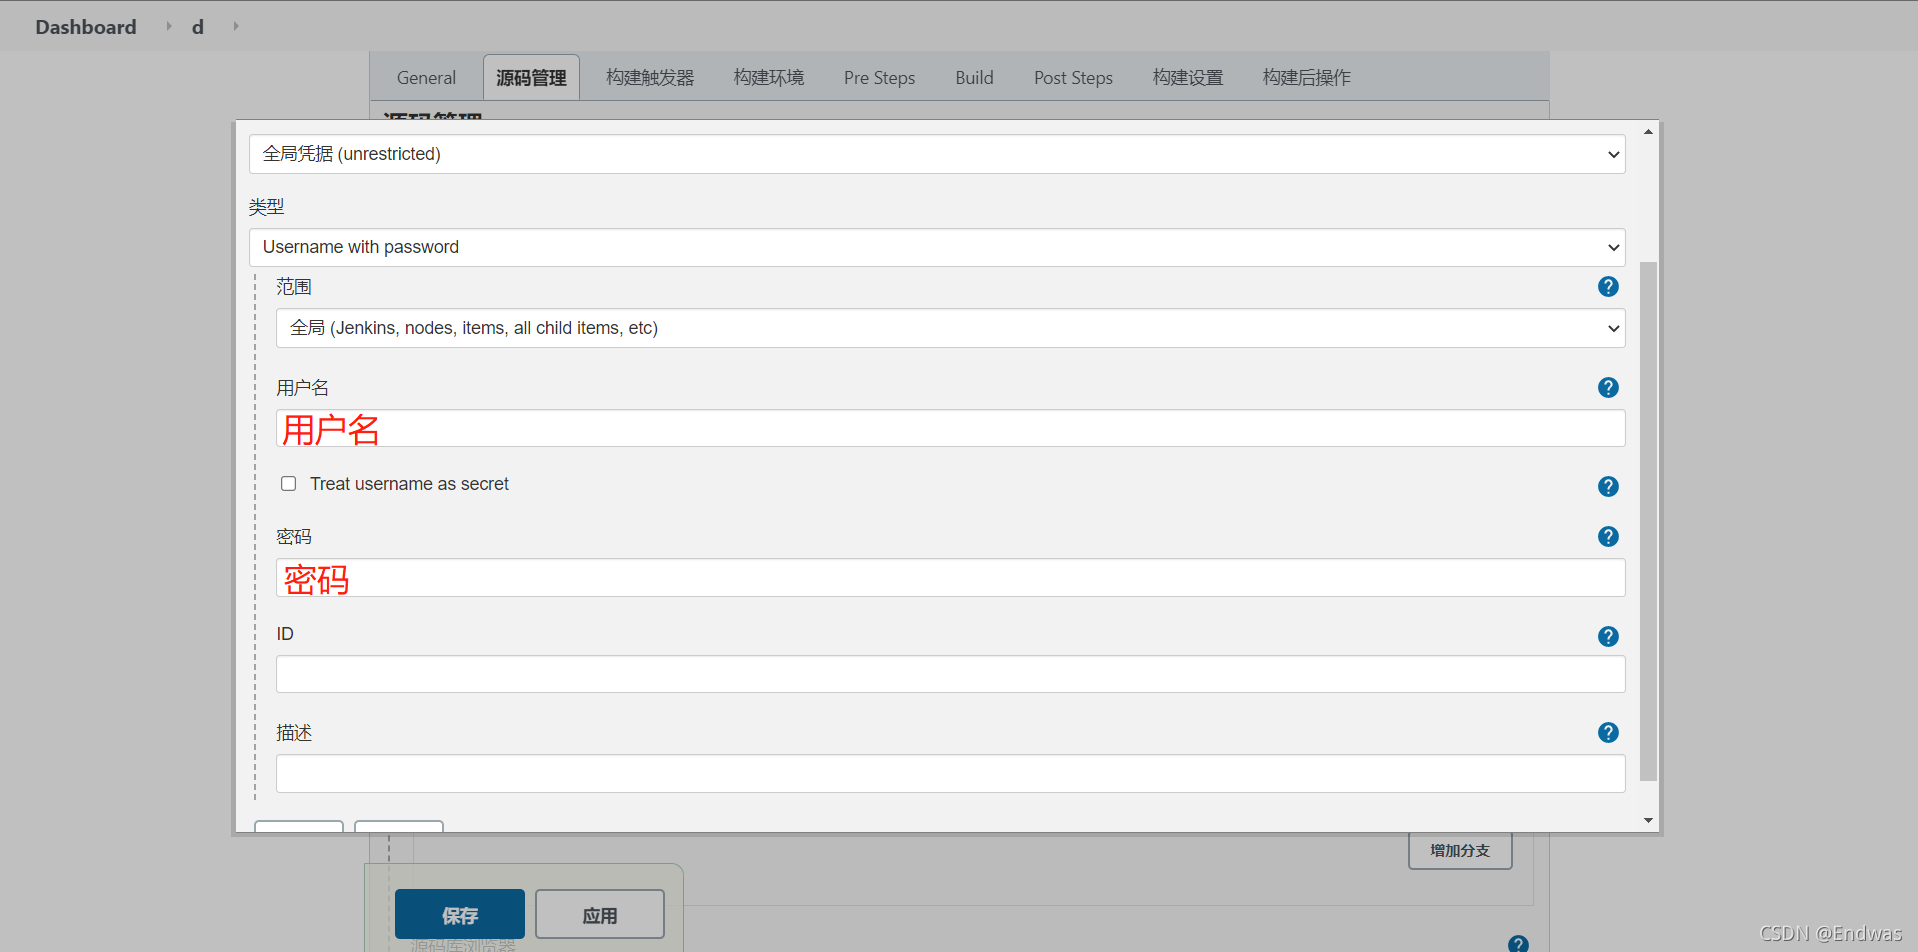Open help for the 用户名 field
The width and height of the screenshot is (1918, 952).
[1608, 388]
